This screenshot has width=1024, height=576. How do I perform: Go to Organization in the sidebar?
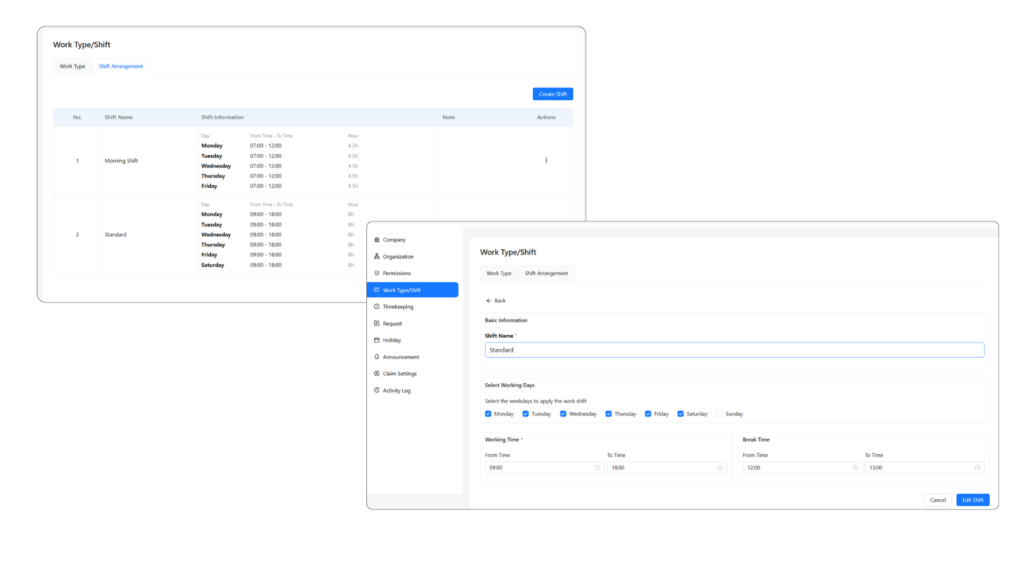point(397,257)
